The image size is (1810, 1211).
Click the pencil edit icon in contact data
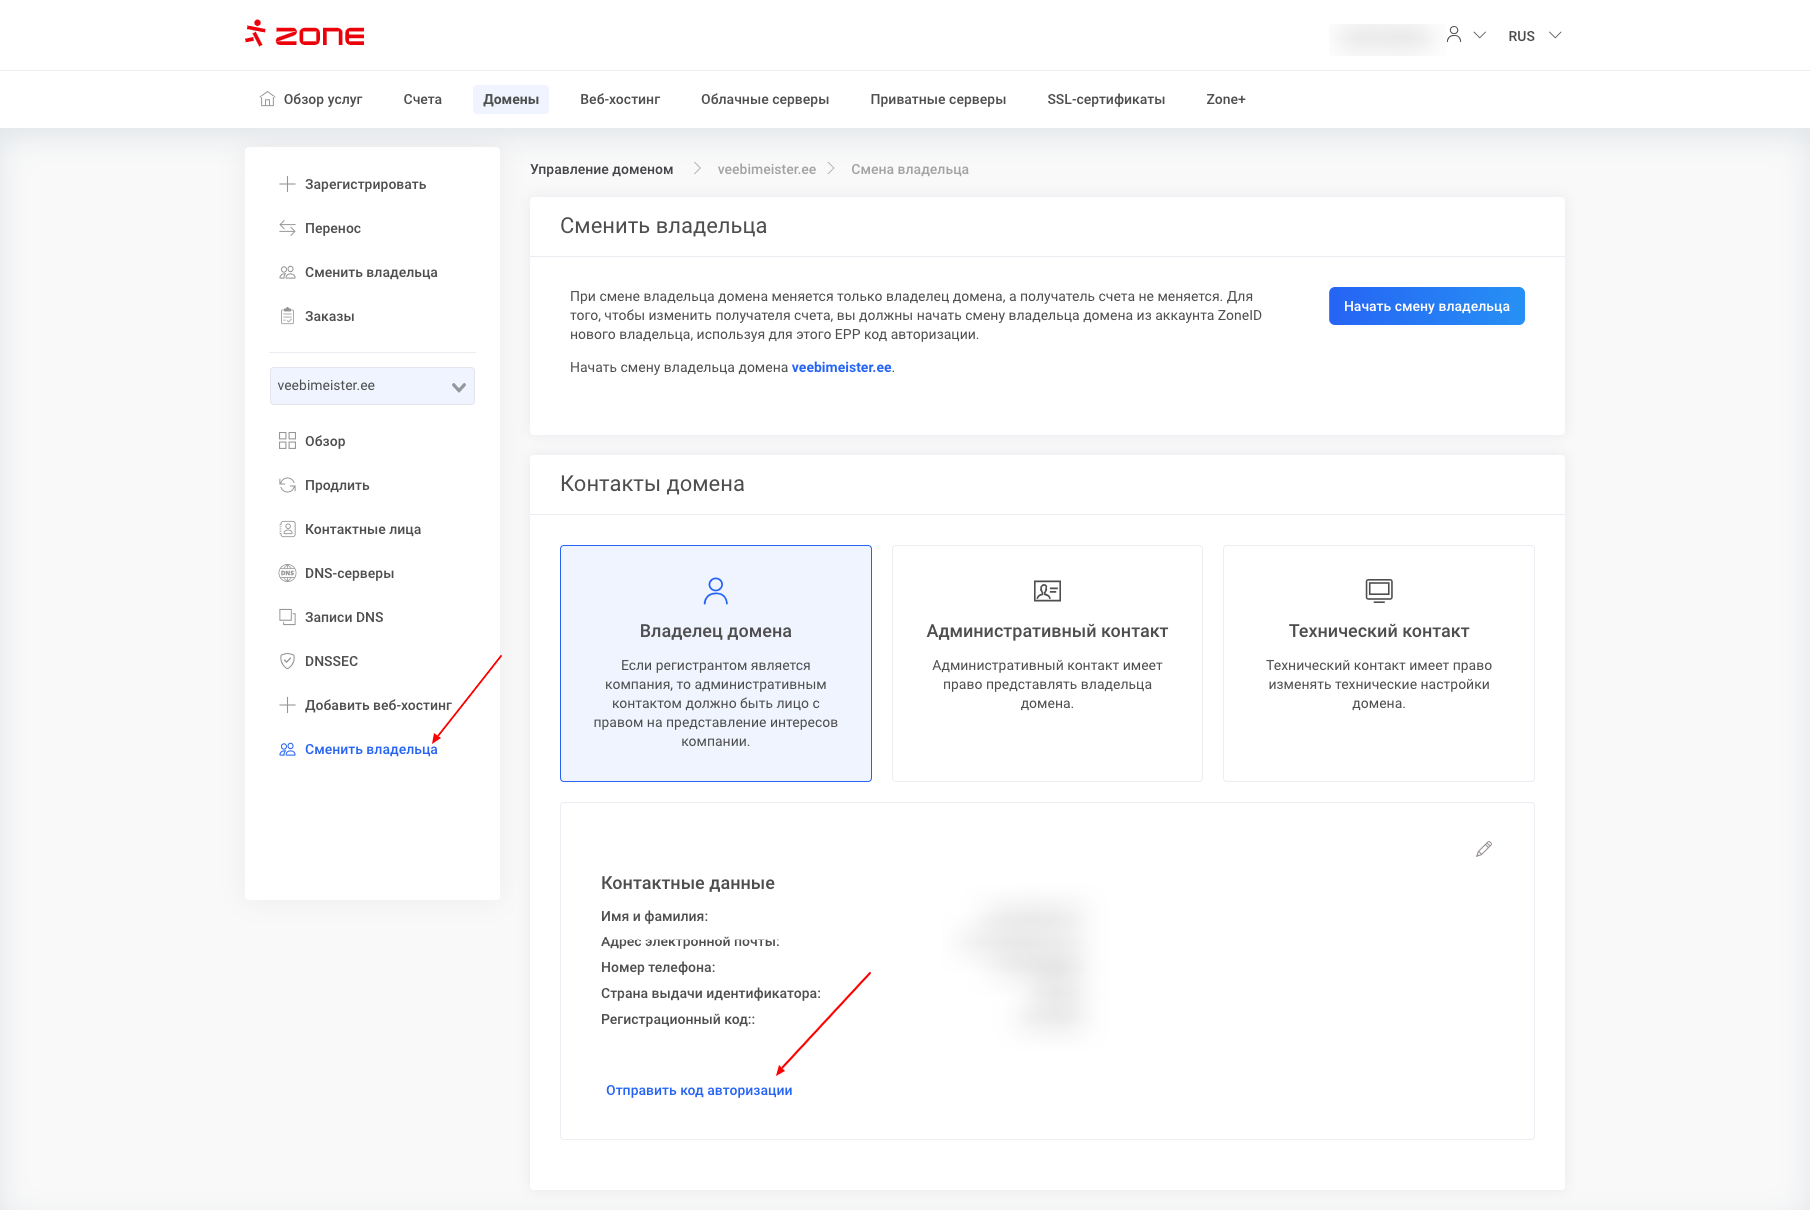[1484, 849]
